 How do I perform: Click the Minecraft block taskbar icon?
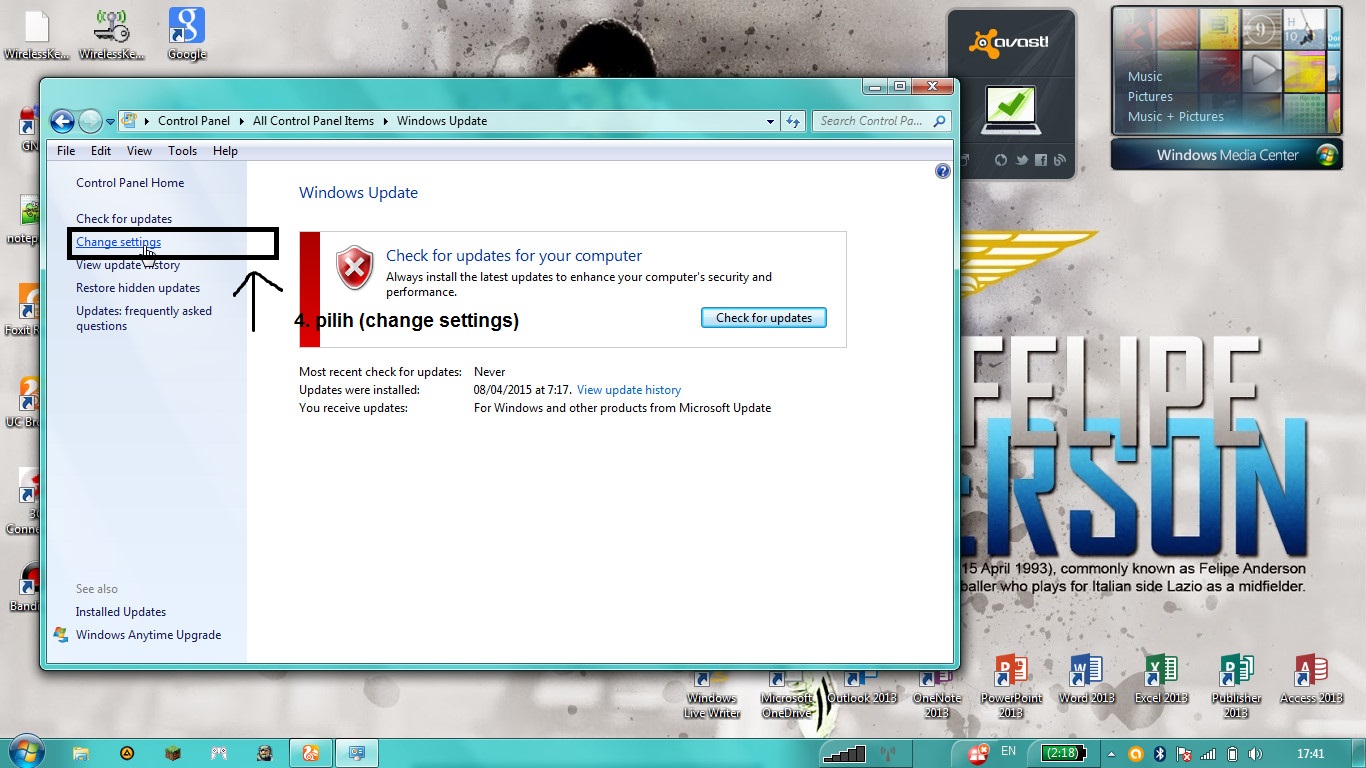click(172, 753)
